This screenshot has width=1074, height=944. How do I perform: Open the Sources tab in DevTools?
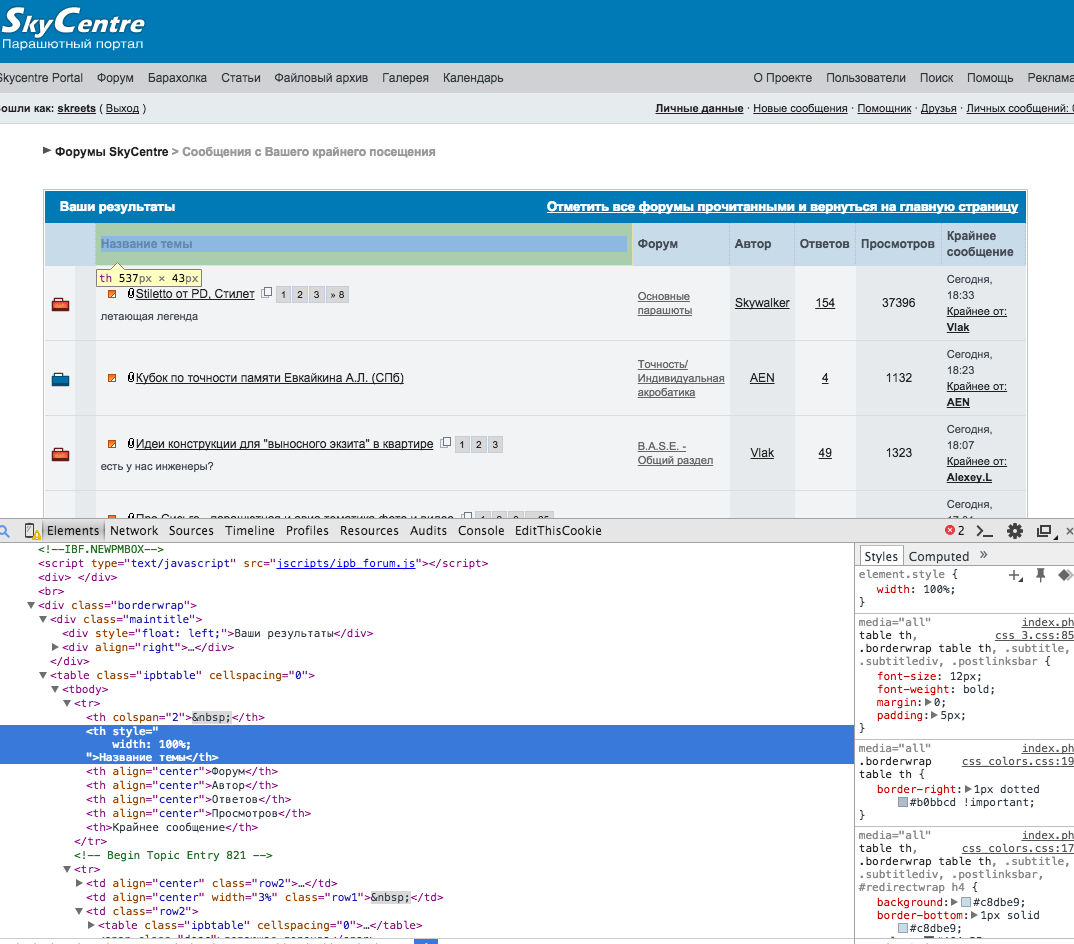pos(191,531)
